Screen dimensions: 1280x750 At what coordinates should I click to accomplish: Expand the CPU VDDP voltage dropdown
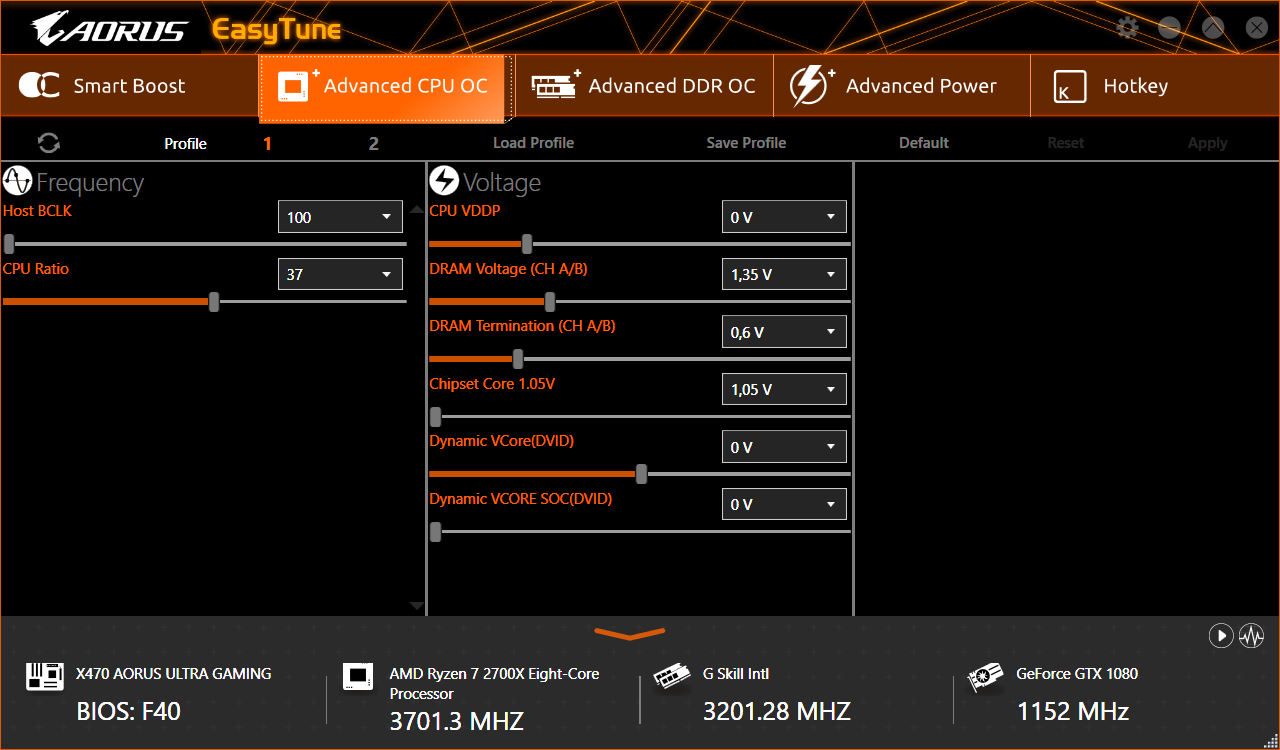tap(784, 217)
